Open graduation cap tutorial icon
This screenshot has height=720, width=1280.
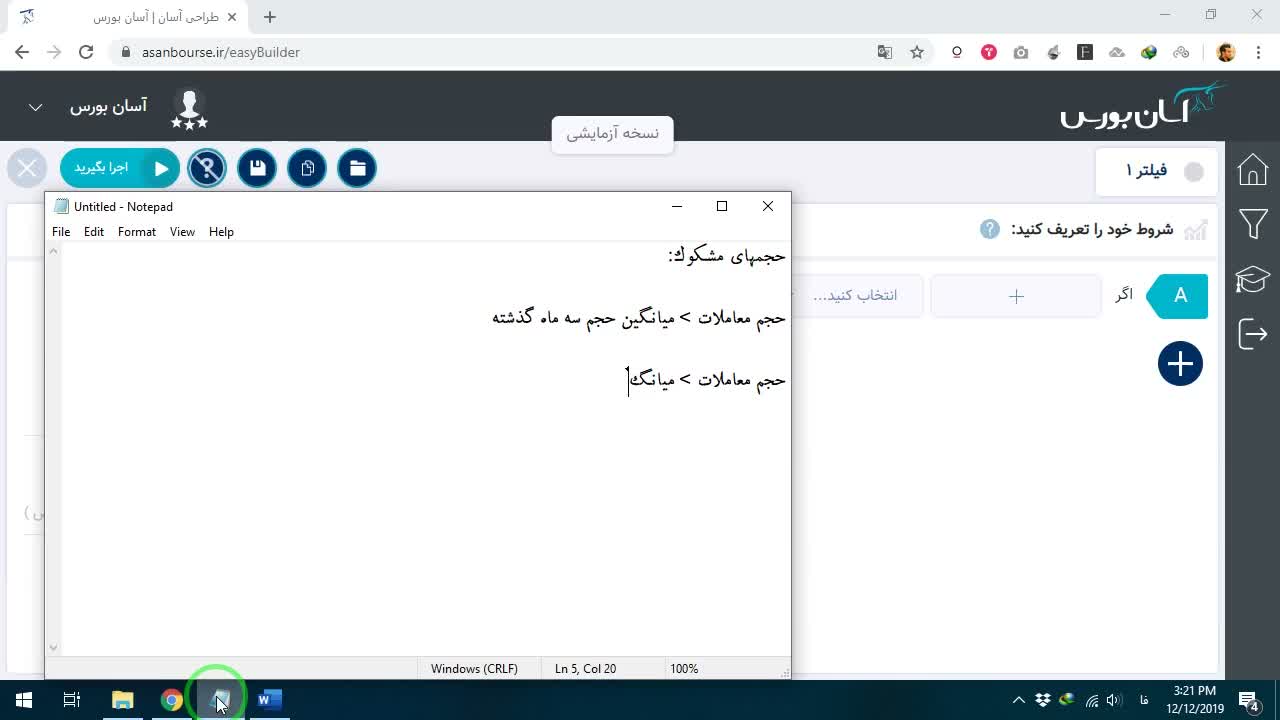coord(1253,279)
